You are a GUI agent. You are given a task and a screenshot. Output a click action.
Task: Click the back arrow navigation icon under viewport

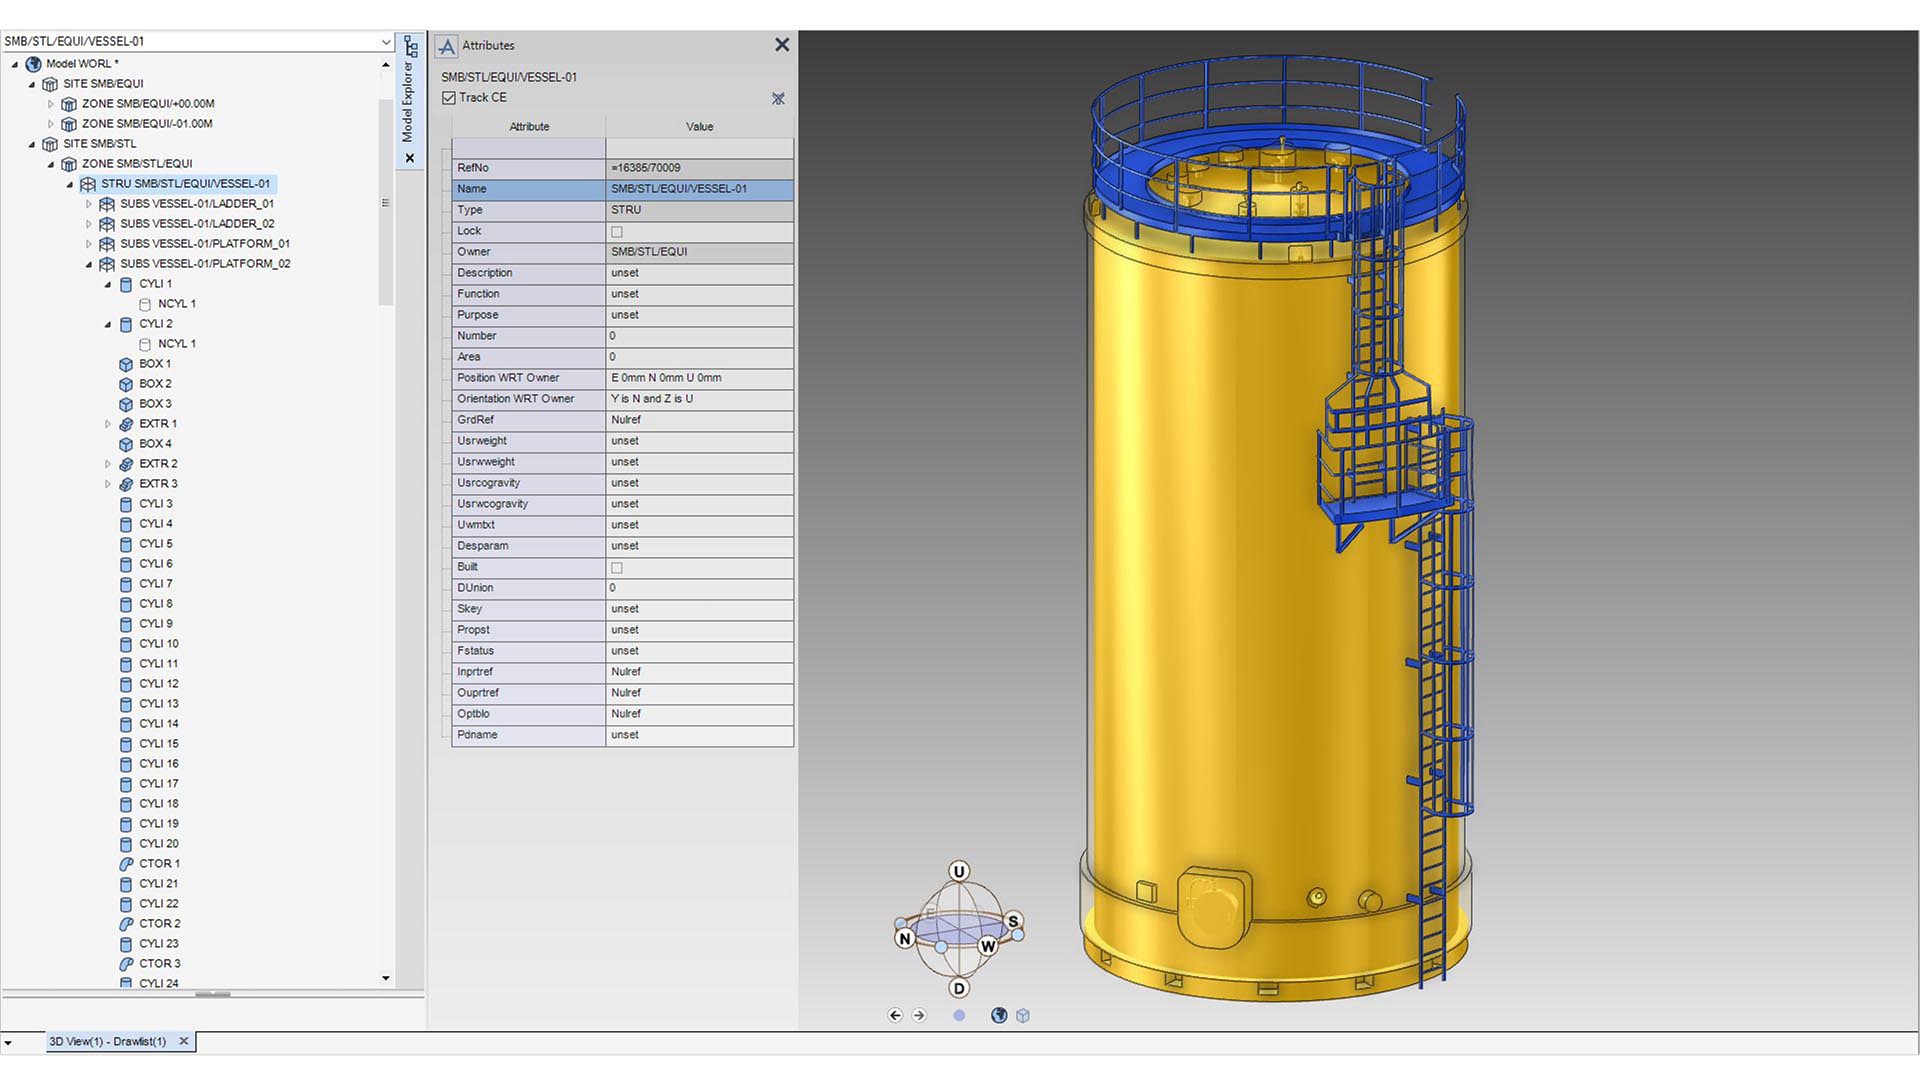[895, 1015]
